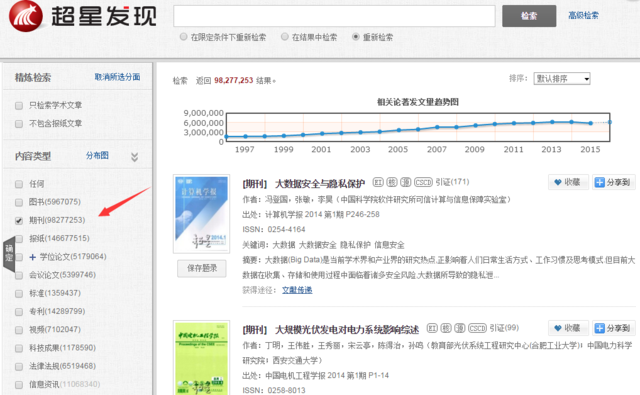This screenshot has width=640, height=395.
Task: Open 引证(171) citations link
Action: [x=452, y=182]
